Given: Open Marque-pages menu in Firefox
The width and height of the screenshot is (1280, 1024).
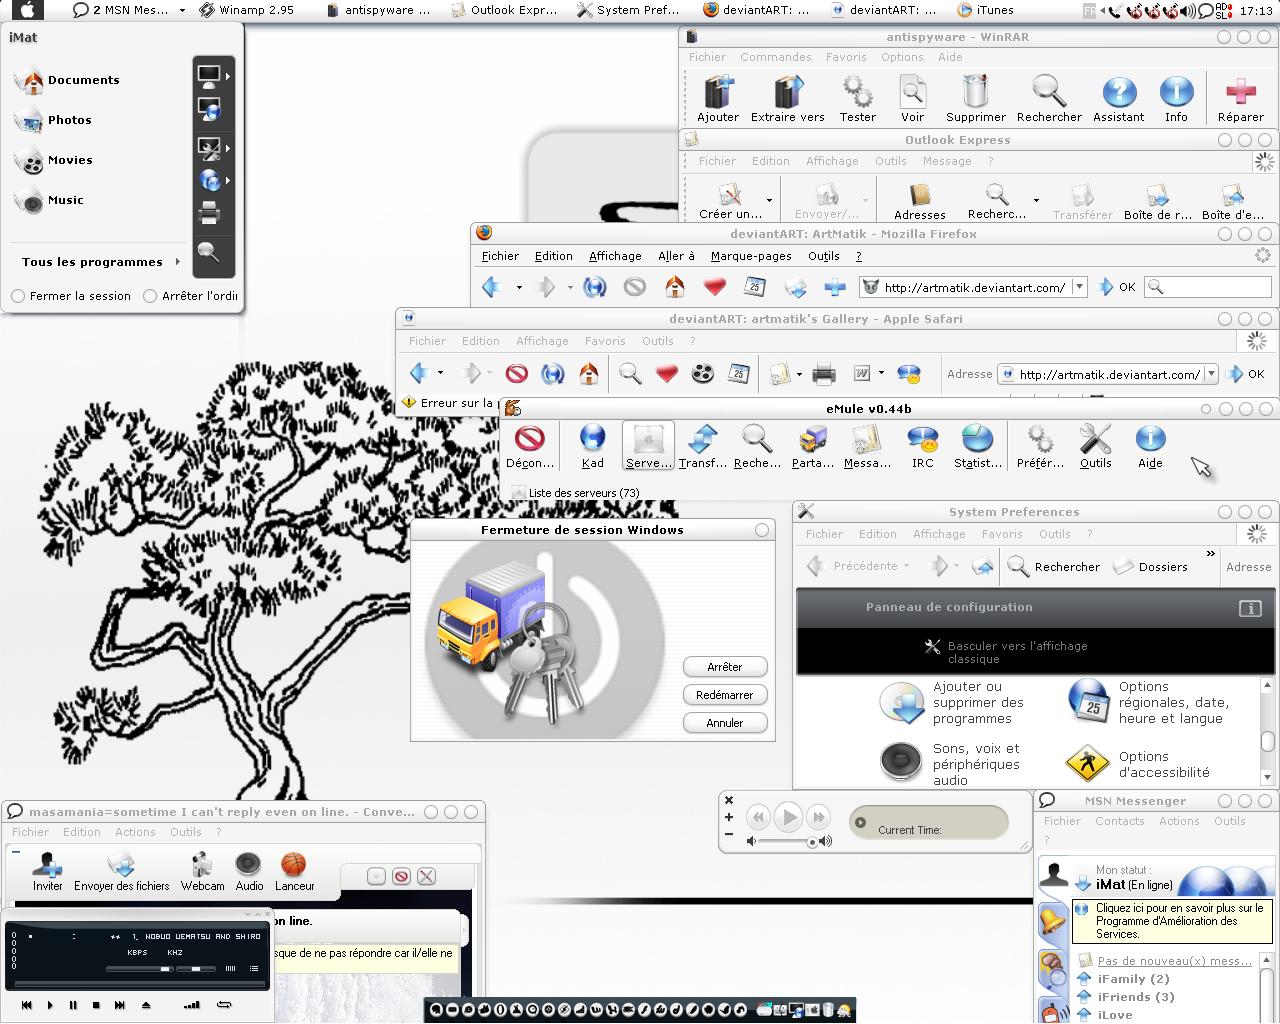Looking at the screenshot, I should pyautogui.click(x=751, y=256).
